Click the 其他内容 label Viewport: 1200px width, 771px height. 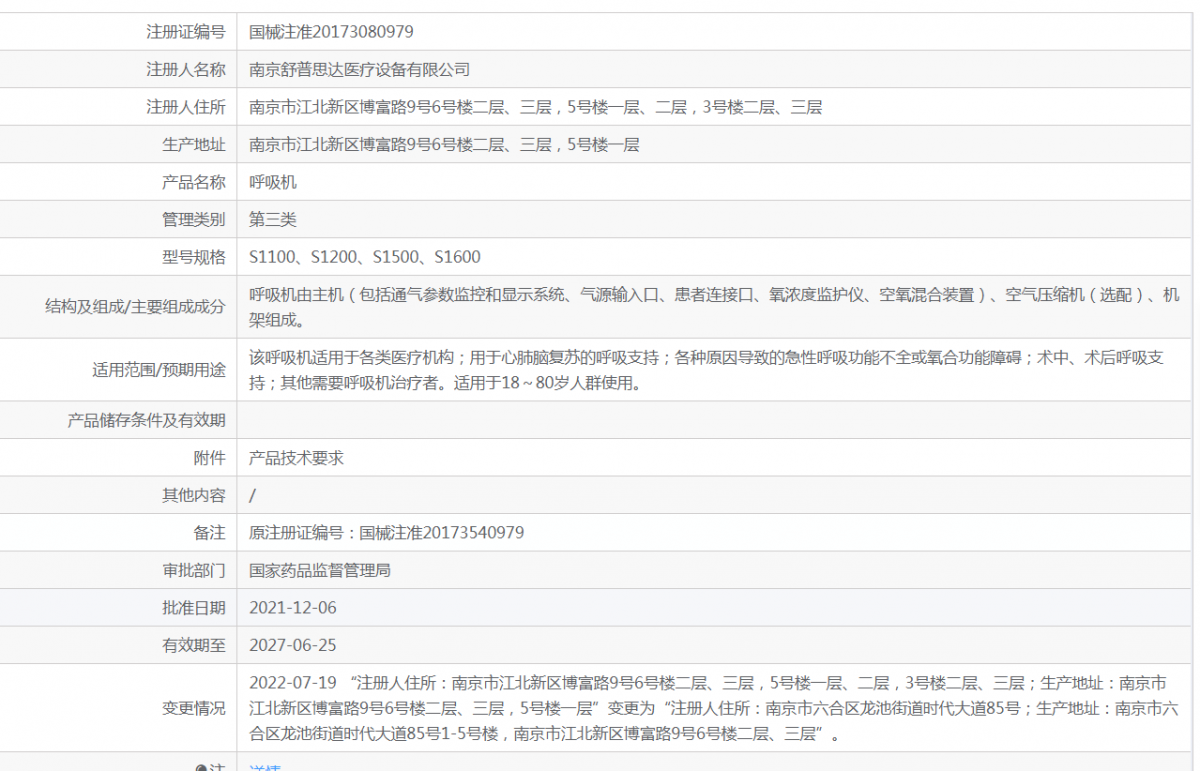tap(194, 495)
